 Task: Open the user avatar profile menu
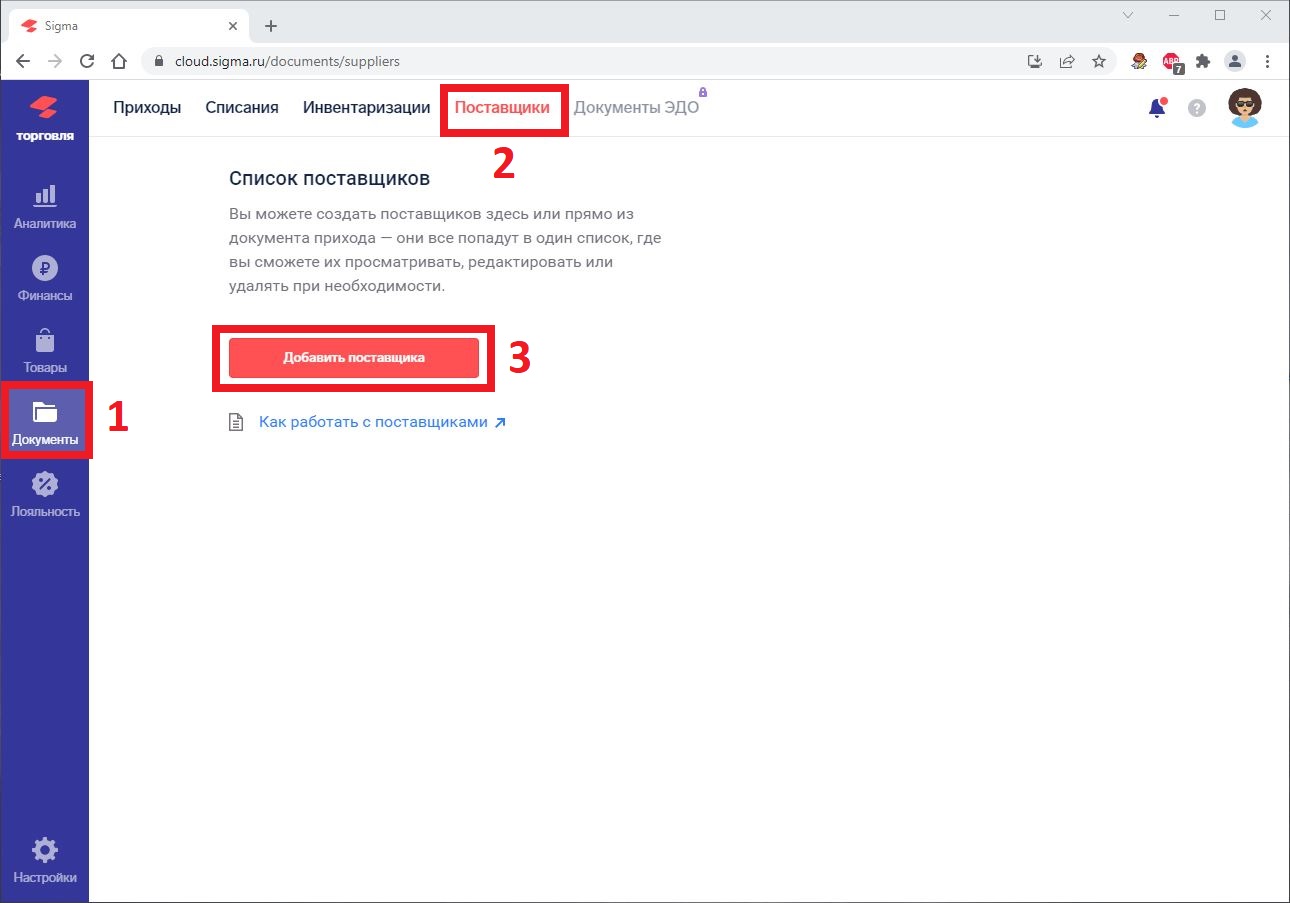(1244, 107)
